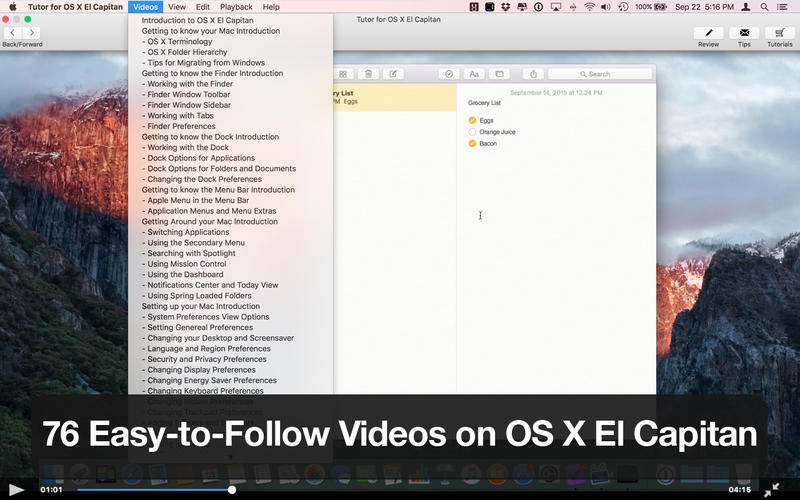The image size is (800, 500).
Task: Select the Grocery List note in list
Action: 394,97
